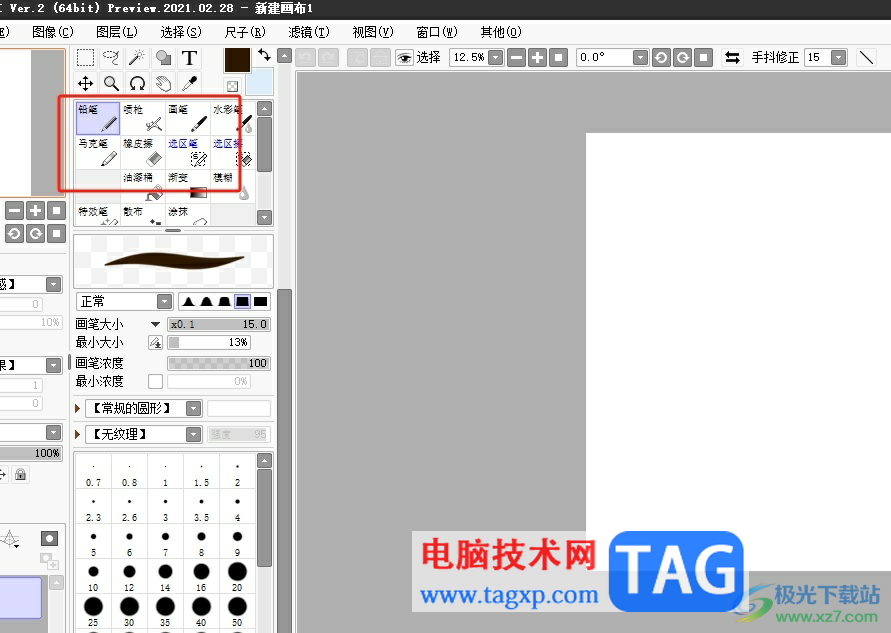Toggle pressure option beside 最小大小
The height and width of the screenshot is (633, 891).
click(x=155, y=343)
